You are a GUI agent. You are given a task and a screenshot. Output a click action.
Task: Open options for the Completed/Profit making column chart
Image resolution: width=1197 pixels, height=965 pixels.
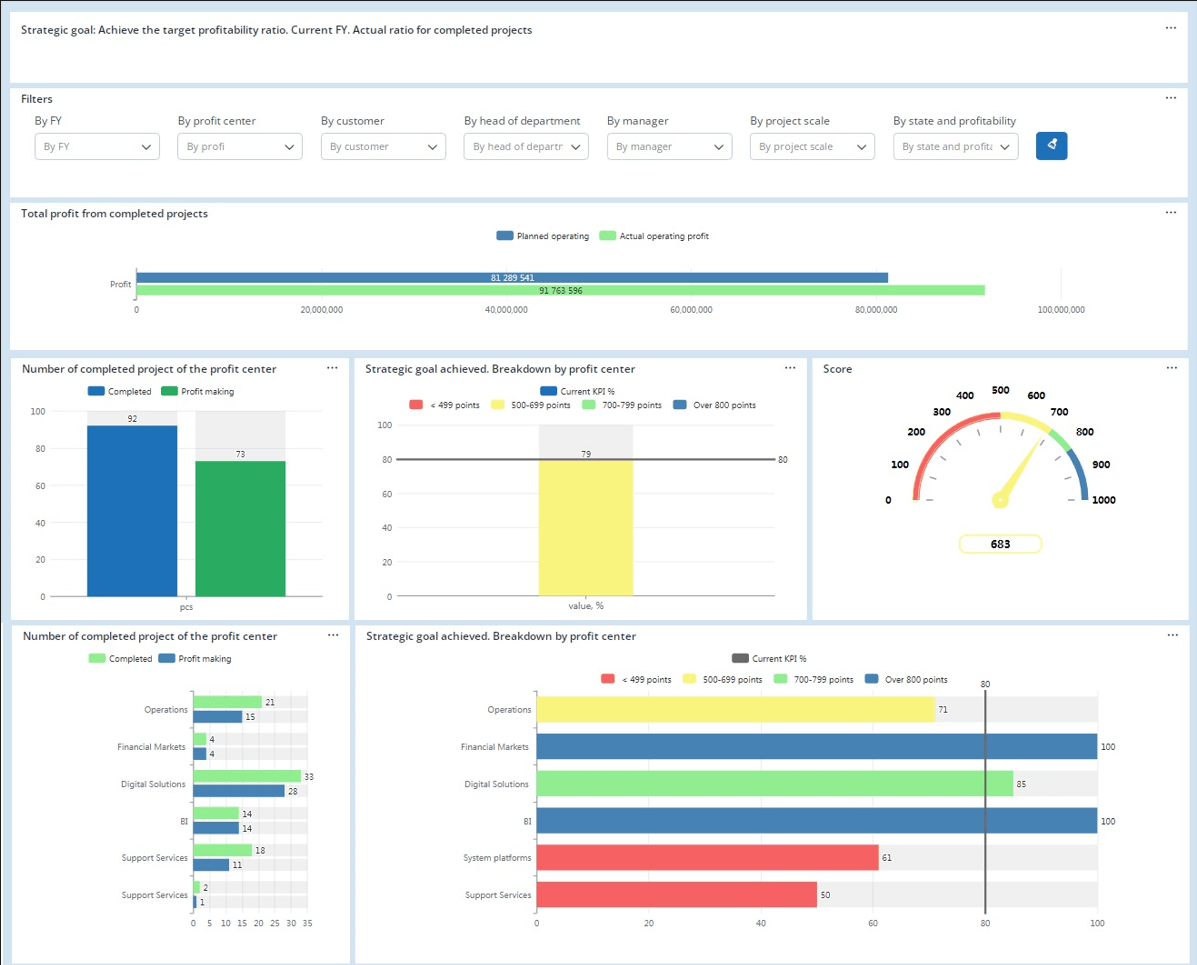(332, 368)
